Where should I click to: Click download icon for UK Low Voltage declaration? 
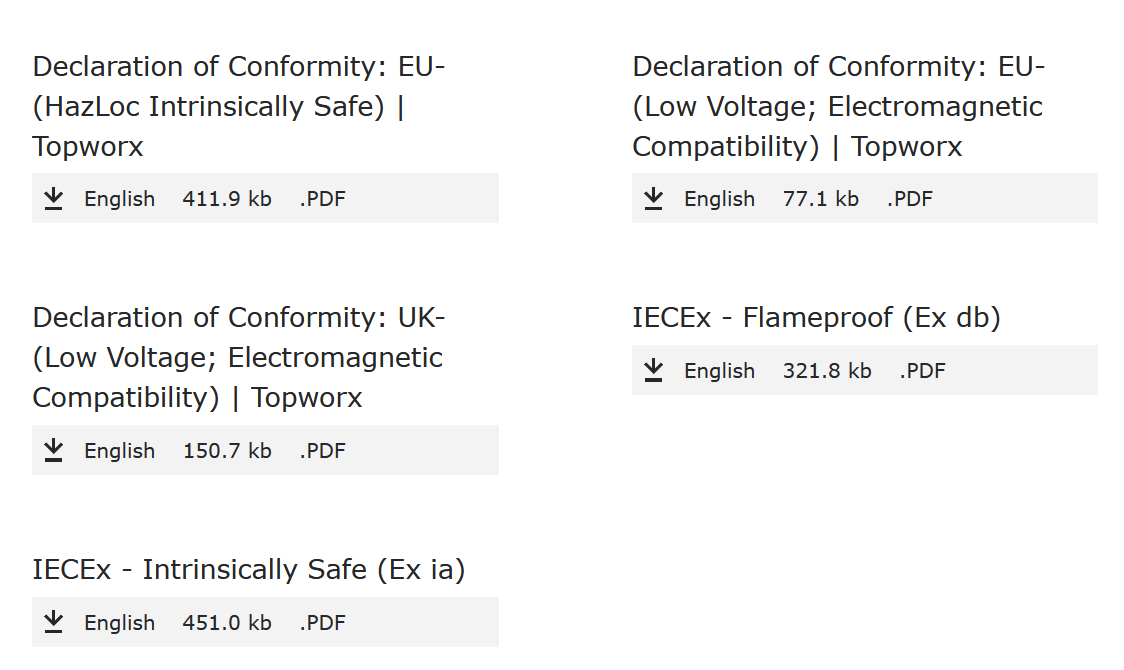[54, 451]
